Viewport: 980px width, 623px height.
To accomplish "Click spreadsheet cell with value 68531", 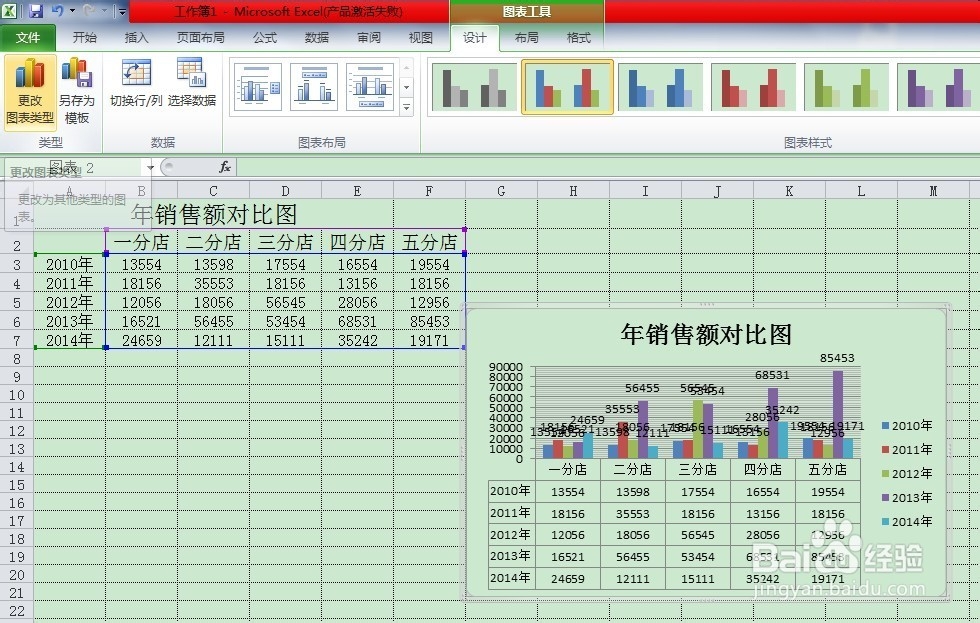I will (358, 321).
